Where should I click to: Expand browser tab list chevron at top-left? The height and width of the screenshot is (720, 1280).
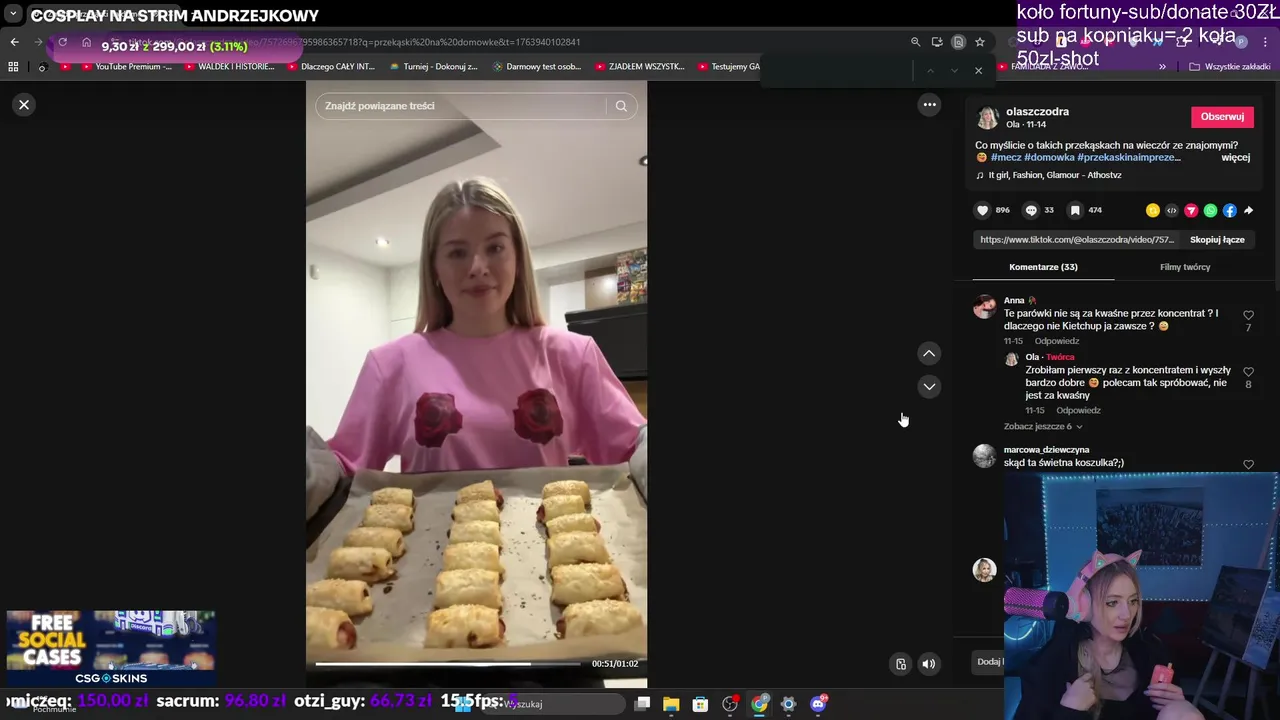13,14
